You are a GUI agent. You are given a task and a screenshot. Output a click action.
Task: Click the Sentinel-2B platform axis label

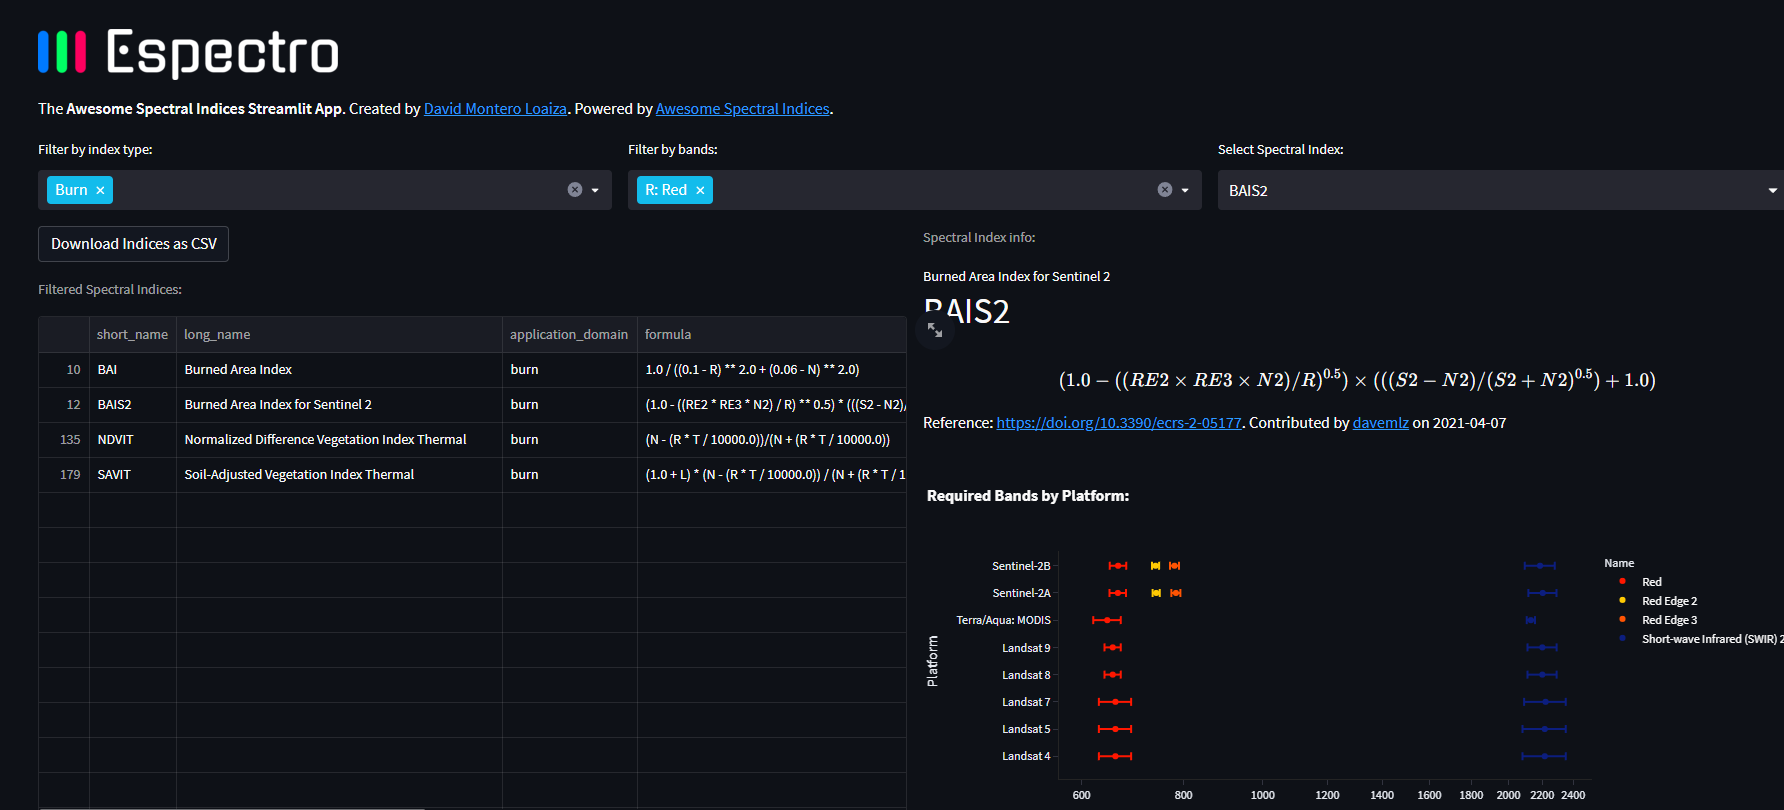pos(1021,566)
